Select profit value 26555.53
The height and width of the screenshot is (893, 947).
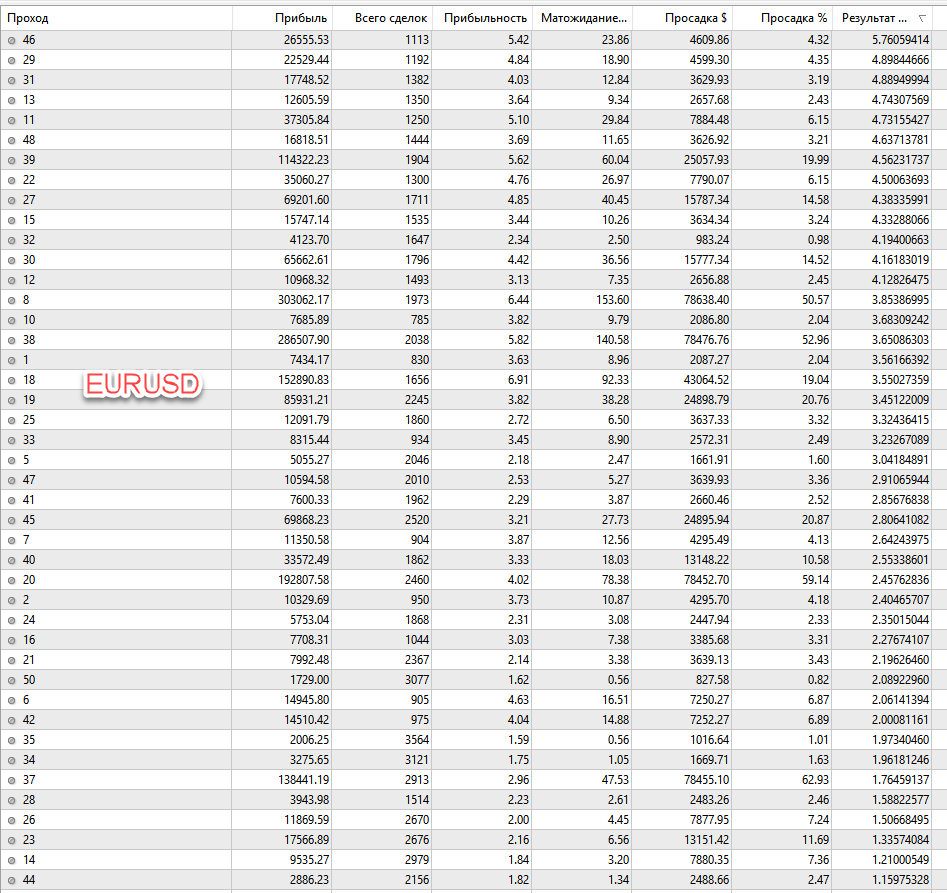(x=306, y=40)
